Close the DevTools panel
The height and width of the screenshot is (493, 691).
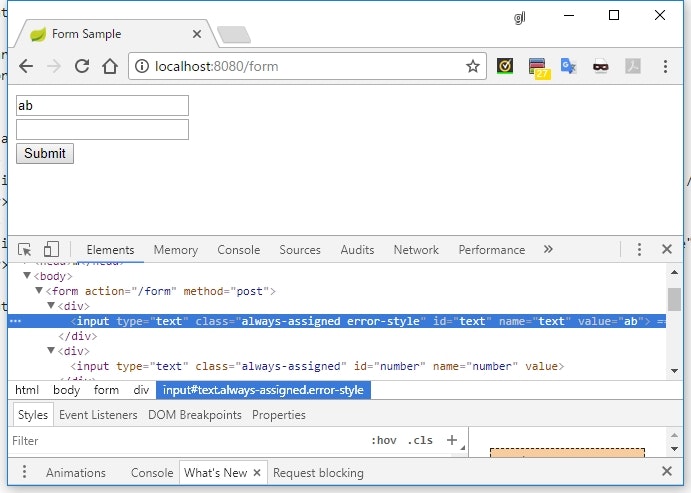667,249
